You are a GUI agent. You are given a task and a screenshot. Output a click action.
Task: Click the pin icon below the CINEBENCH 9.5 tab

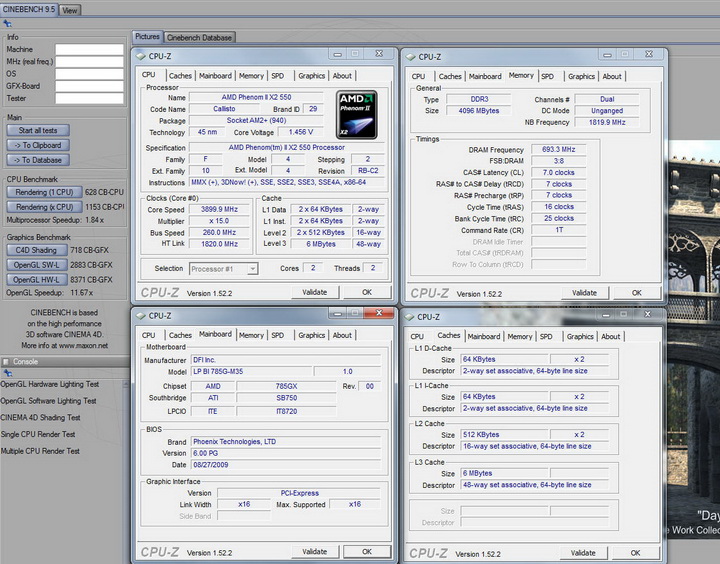pos(5,23)
